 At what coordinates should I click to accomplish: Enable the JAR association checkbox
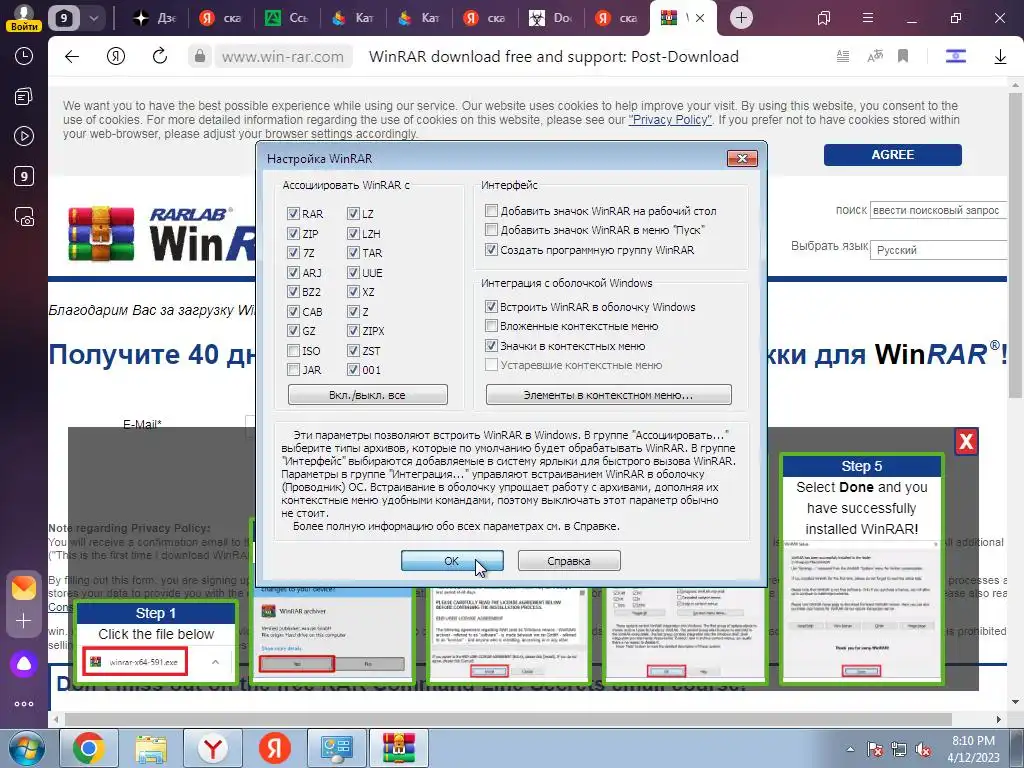pyautogui.click(x=293, y=370)
